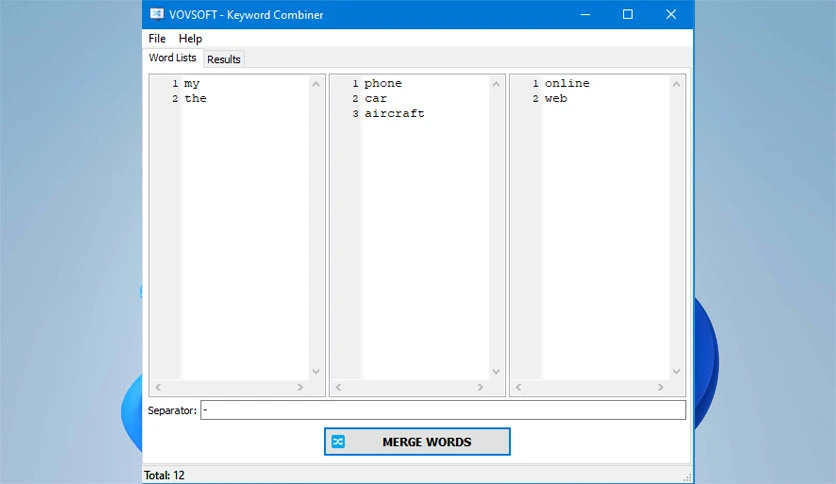This screenshot has height=484, width=836.
Task: Click scroll right arrow in first word list
Action: click(300, 388)
